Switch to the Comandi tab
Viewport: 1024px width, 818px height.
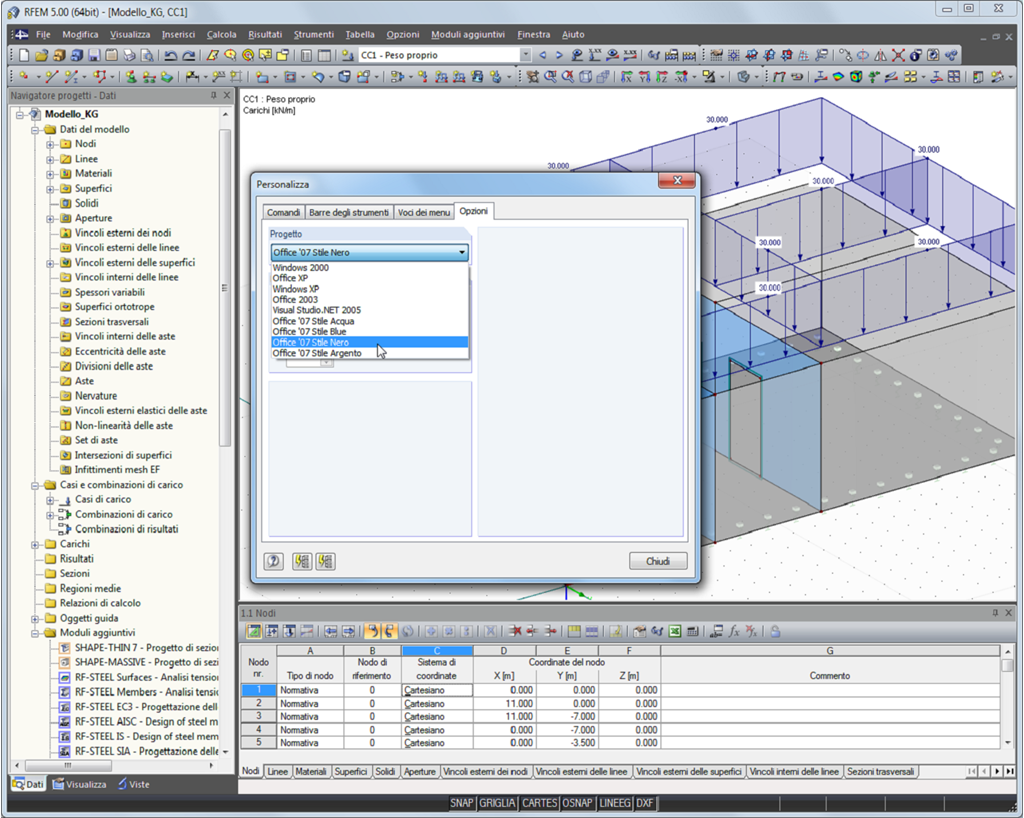[x=283, y=212]
